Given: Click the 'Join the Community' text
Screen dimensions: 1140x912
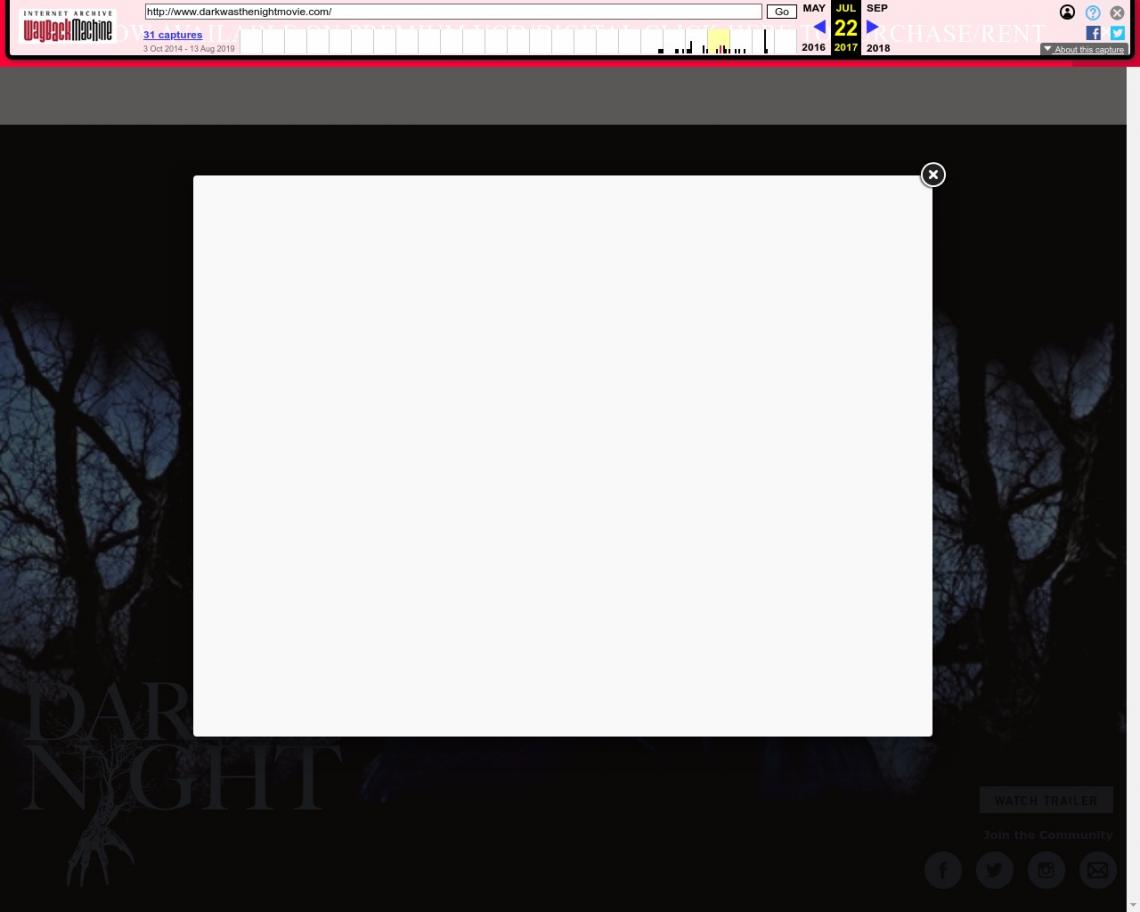Looking at the screenshot, I should 1048,835.
